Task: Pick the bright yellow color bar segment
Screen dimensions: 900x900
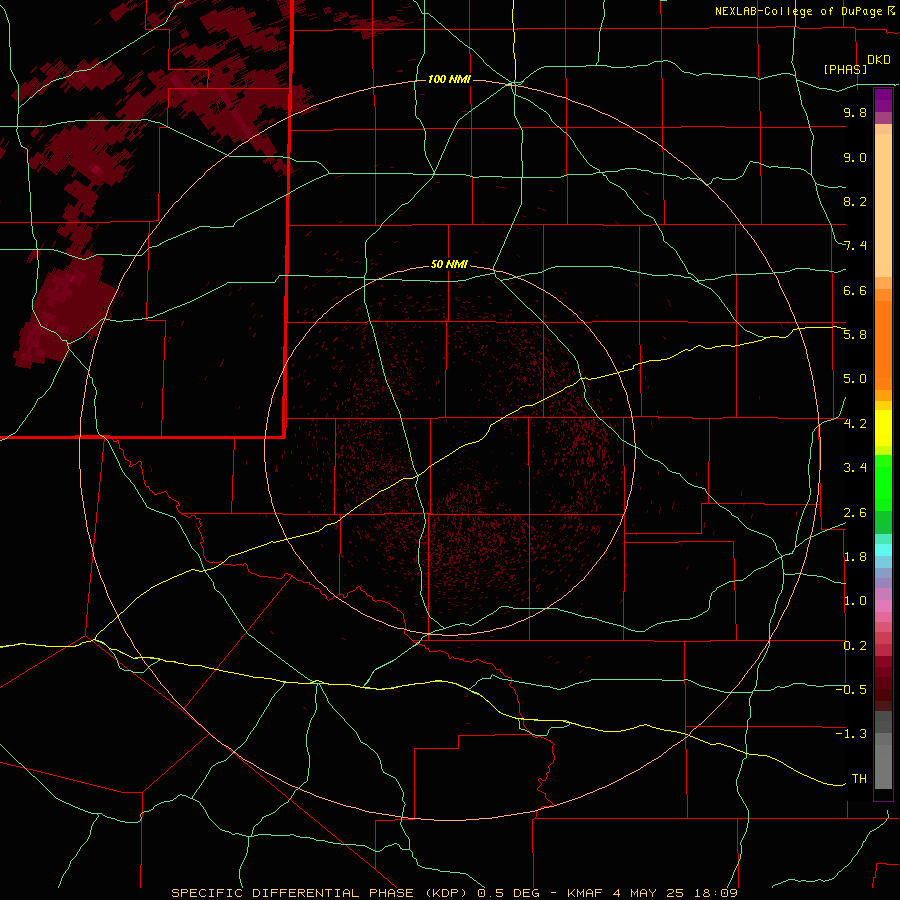Action: (883, 428)
